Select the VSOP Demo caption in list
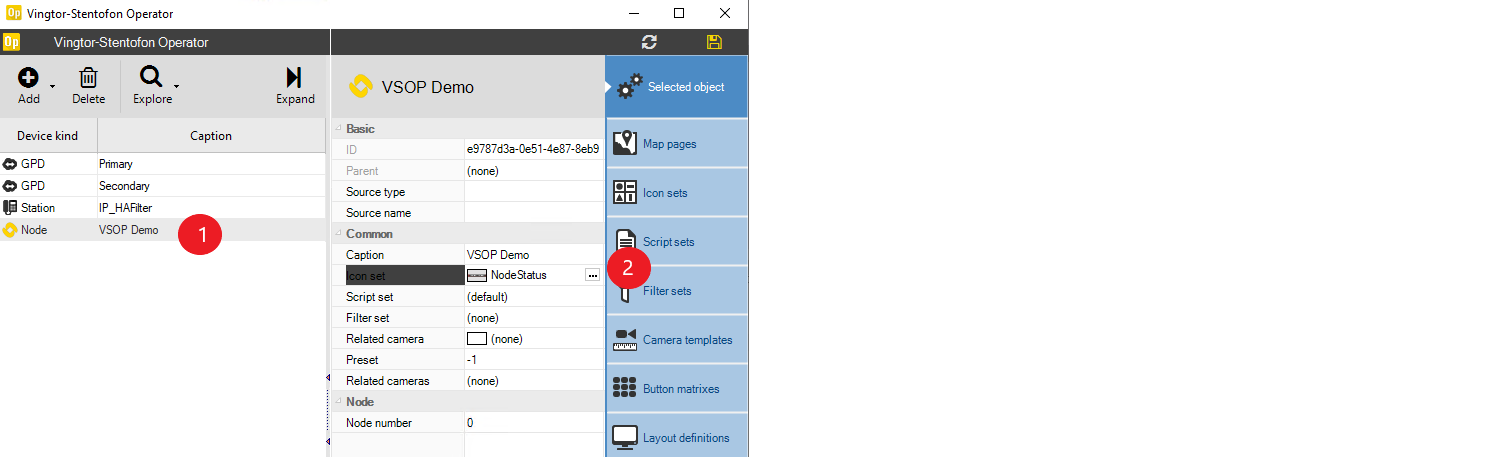Screen dimensions: 1503x457 click(x=128, y=230)
